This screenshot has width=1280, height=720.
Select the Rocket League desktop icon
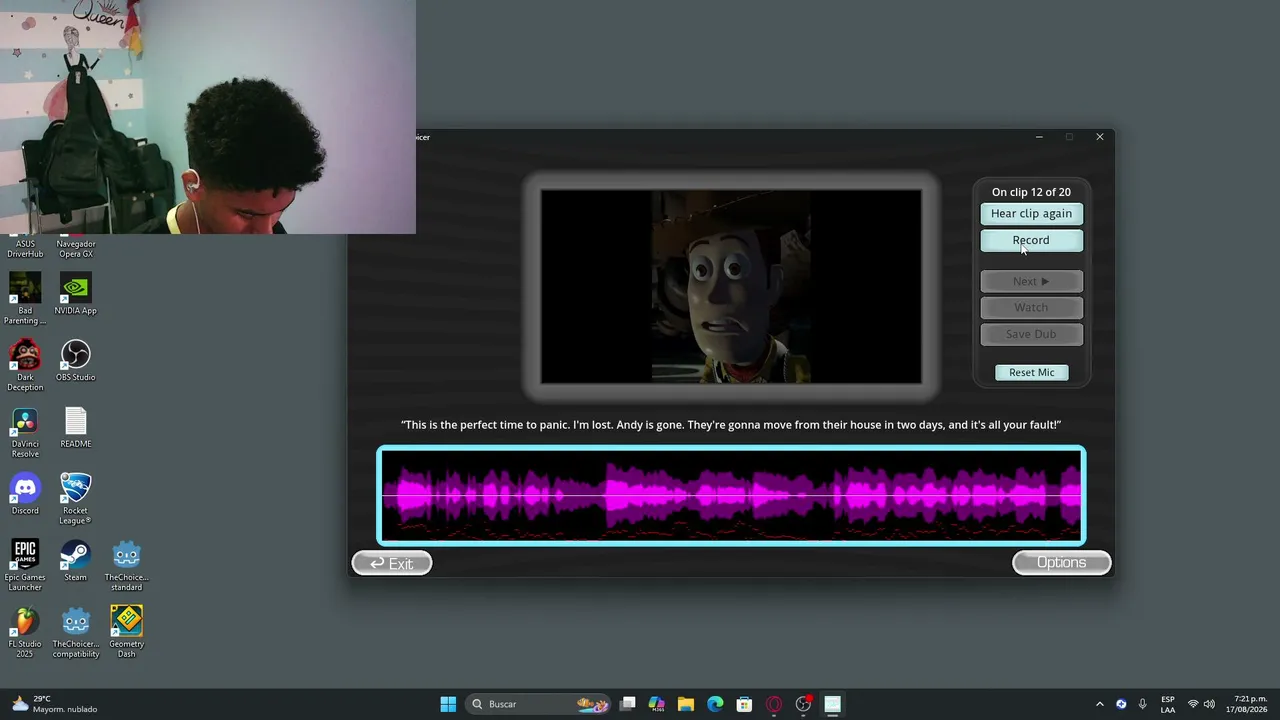pyautogui.click(x=76, y=500)
